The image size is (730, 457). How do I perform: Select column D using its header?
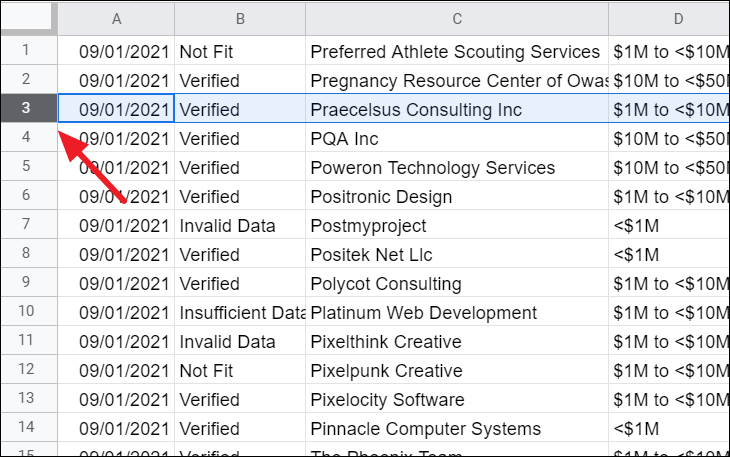(x=668, y=18)
